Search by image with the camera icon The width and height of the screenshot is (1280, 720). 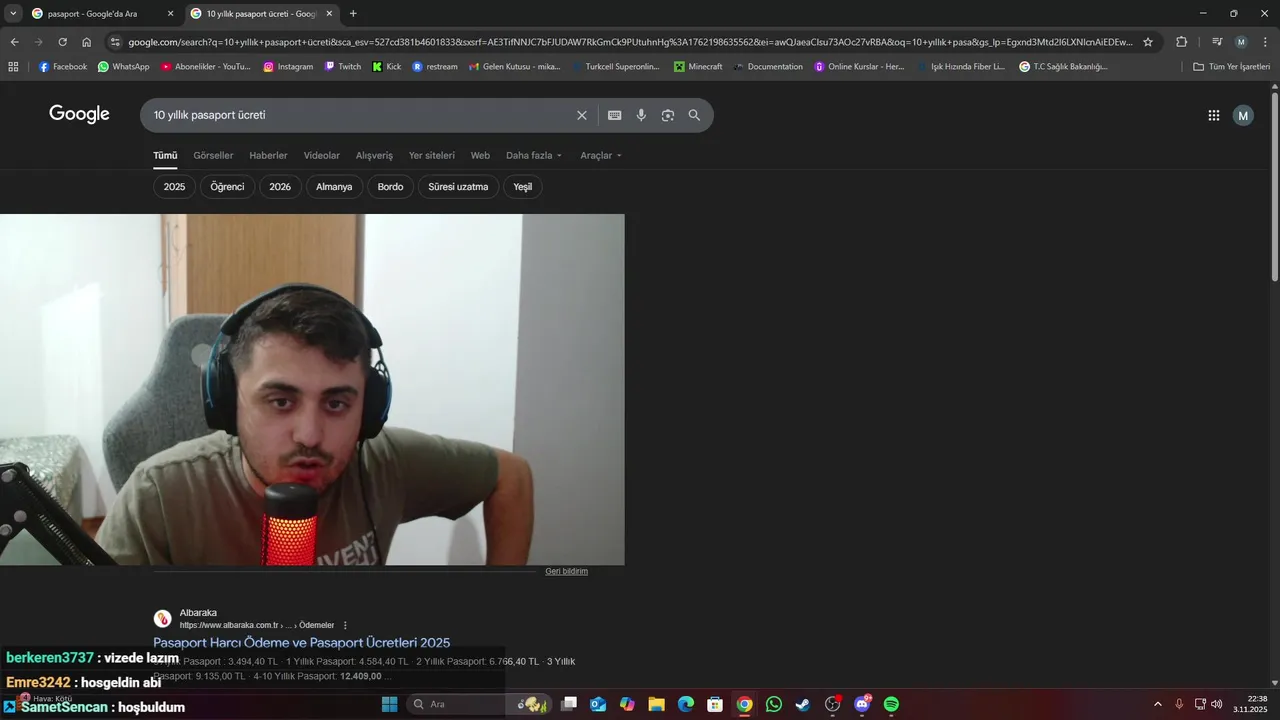(x=668, y=115)
